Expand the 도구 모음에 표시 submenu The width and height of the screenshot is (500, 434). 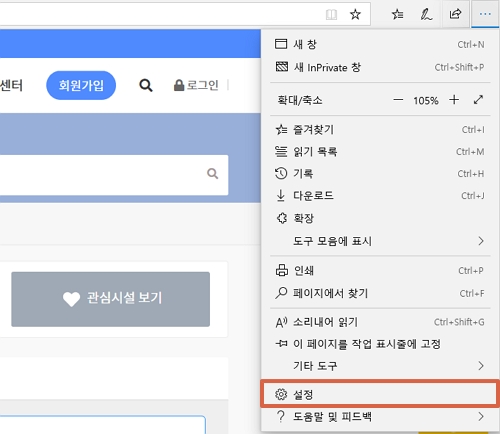click(x=380, y=241)
